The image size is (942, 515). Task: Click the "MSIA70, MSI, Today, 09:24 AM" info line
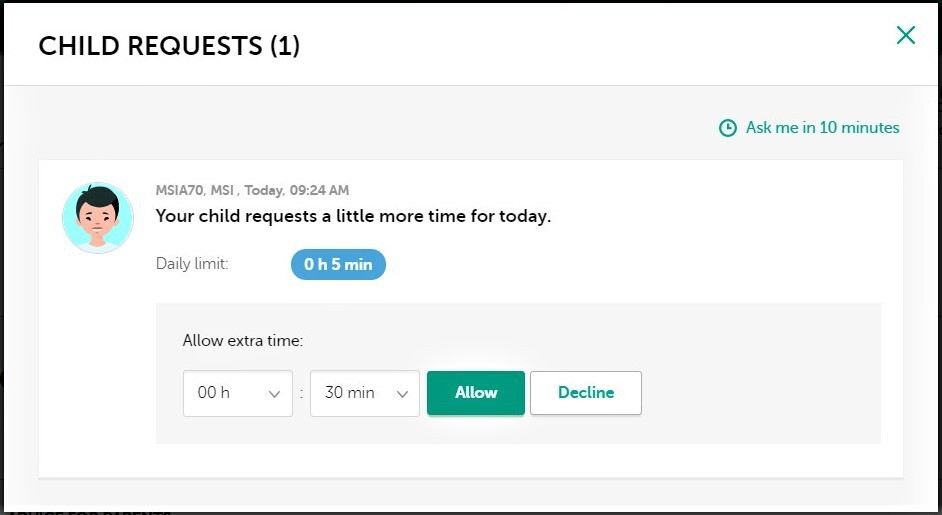(252, 190)
